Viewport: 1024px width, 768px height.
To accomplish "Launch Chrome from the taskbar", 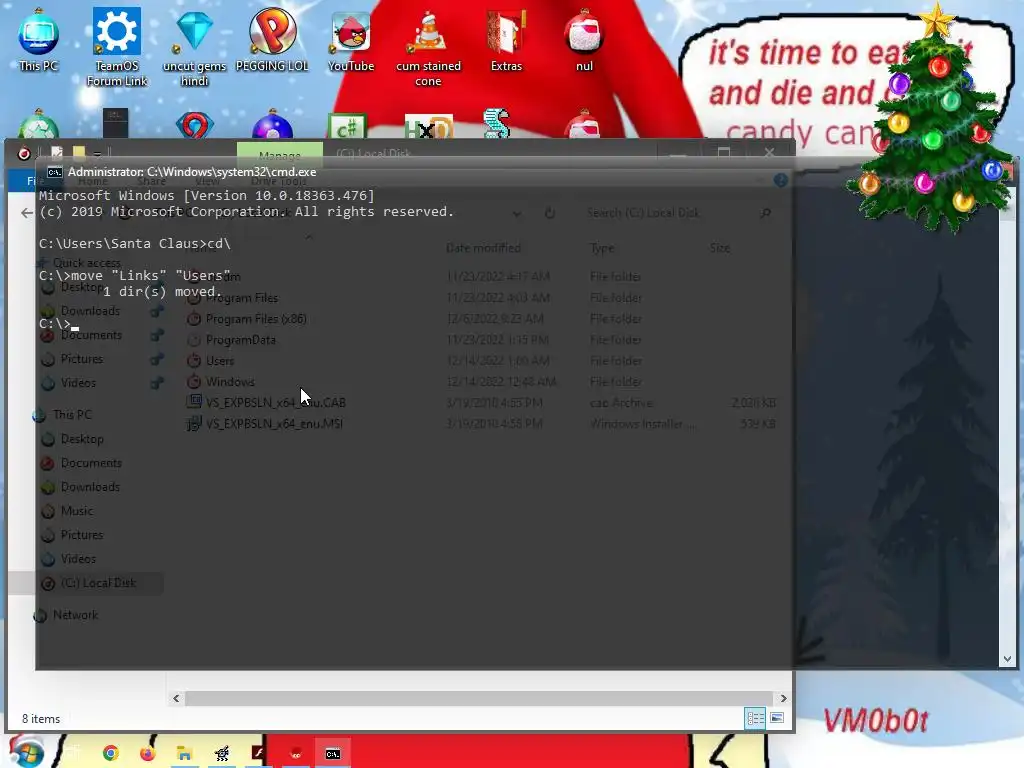I will point(111,754).
